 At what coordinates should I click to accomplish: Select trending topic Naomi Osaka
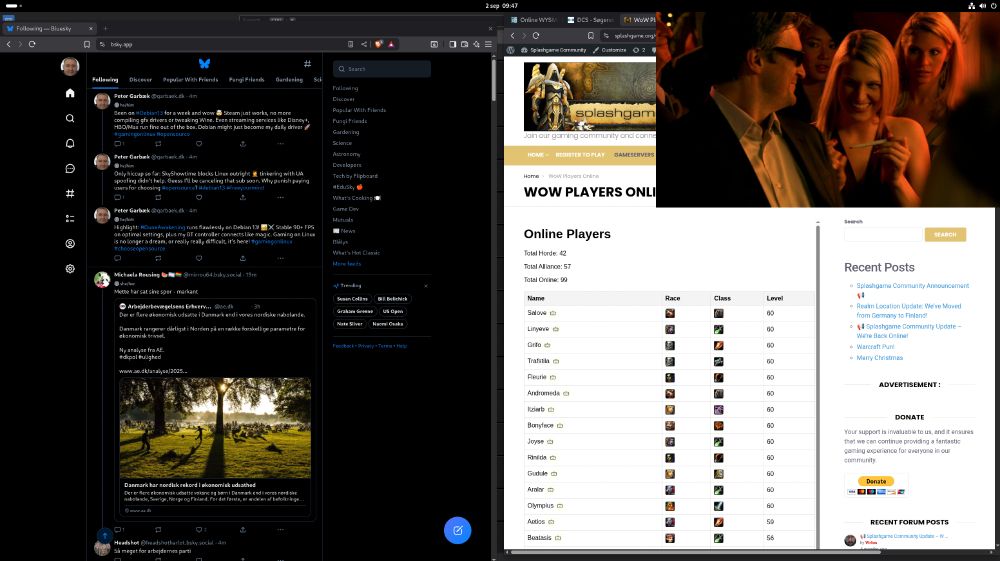tap(388, 324)
